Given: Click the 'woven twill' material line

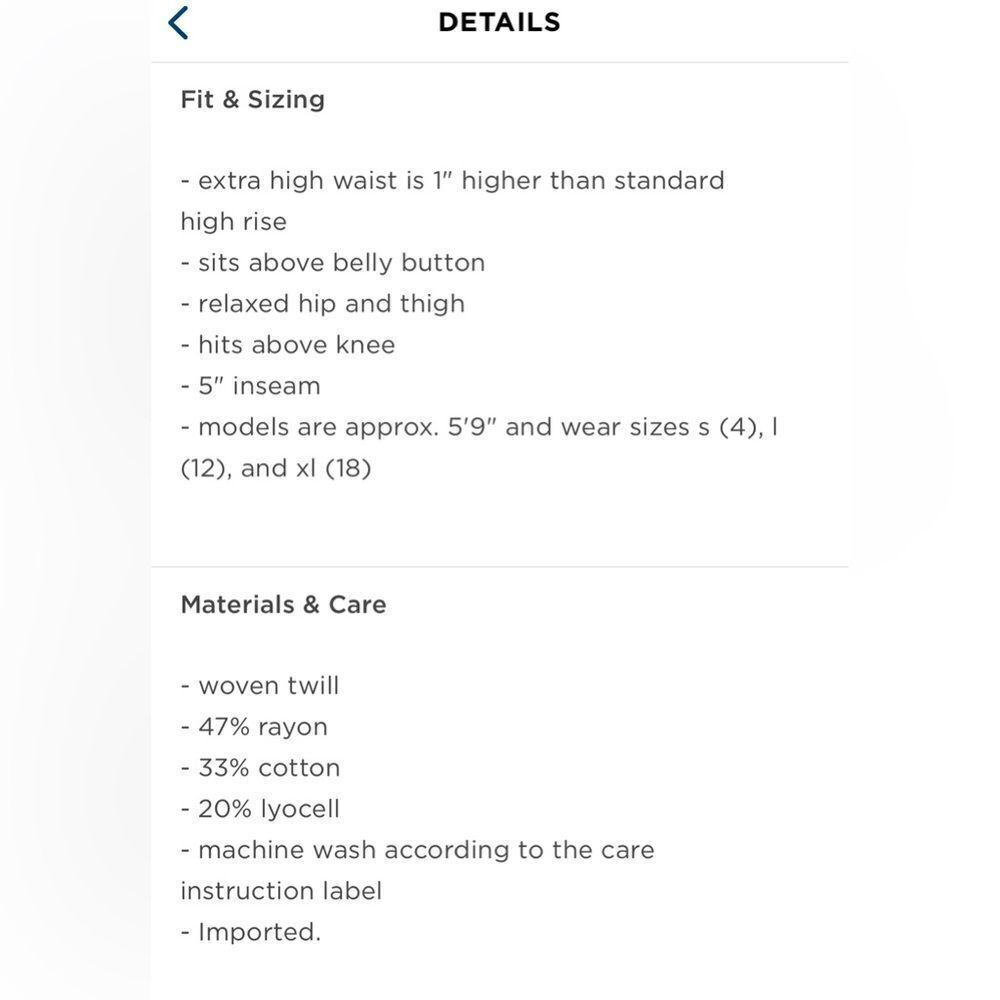Looking at the screenshot, I should pyautogui.click(x=259, y=685).
